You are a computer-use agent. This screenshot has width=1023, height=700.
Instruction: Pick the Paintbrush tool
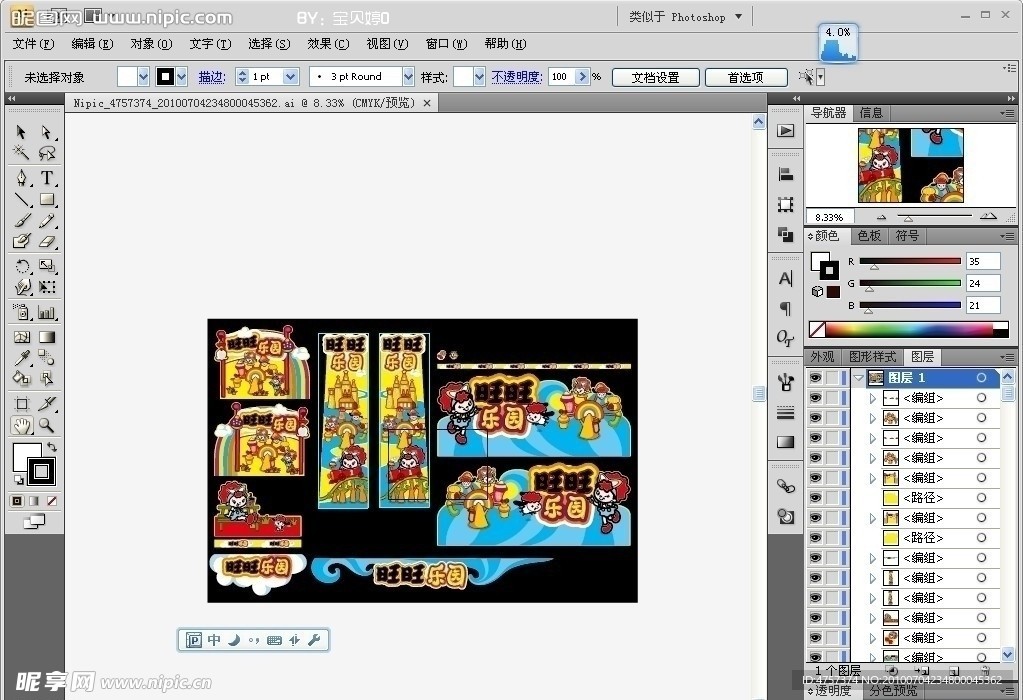(x=22, y=221)
